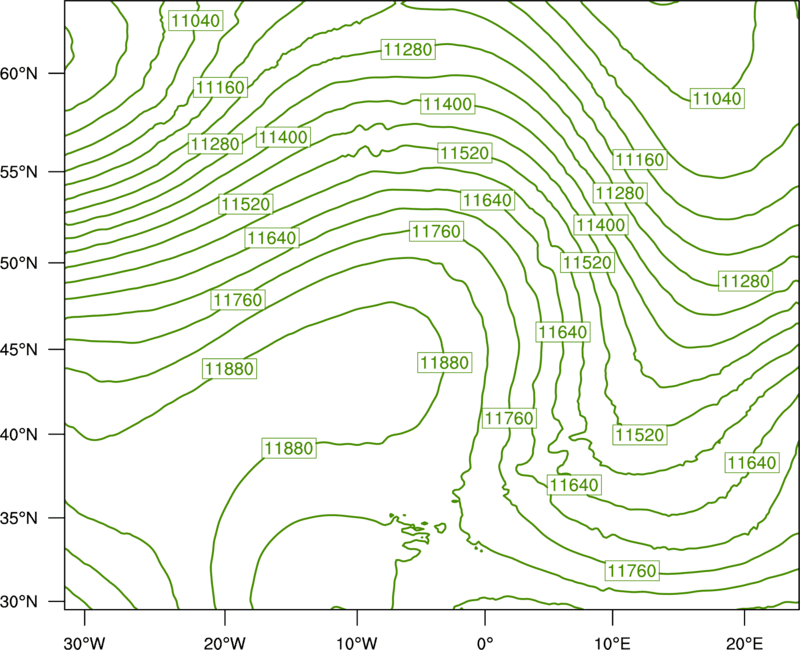The image size is (800, 650).
Task: Click the 11520 contour label near 40°N, 12°E
Action: click(640, 435)
